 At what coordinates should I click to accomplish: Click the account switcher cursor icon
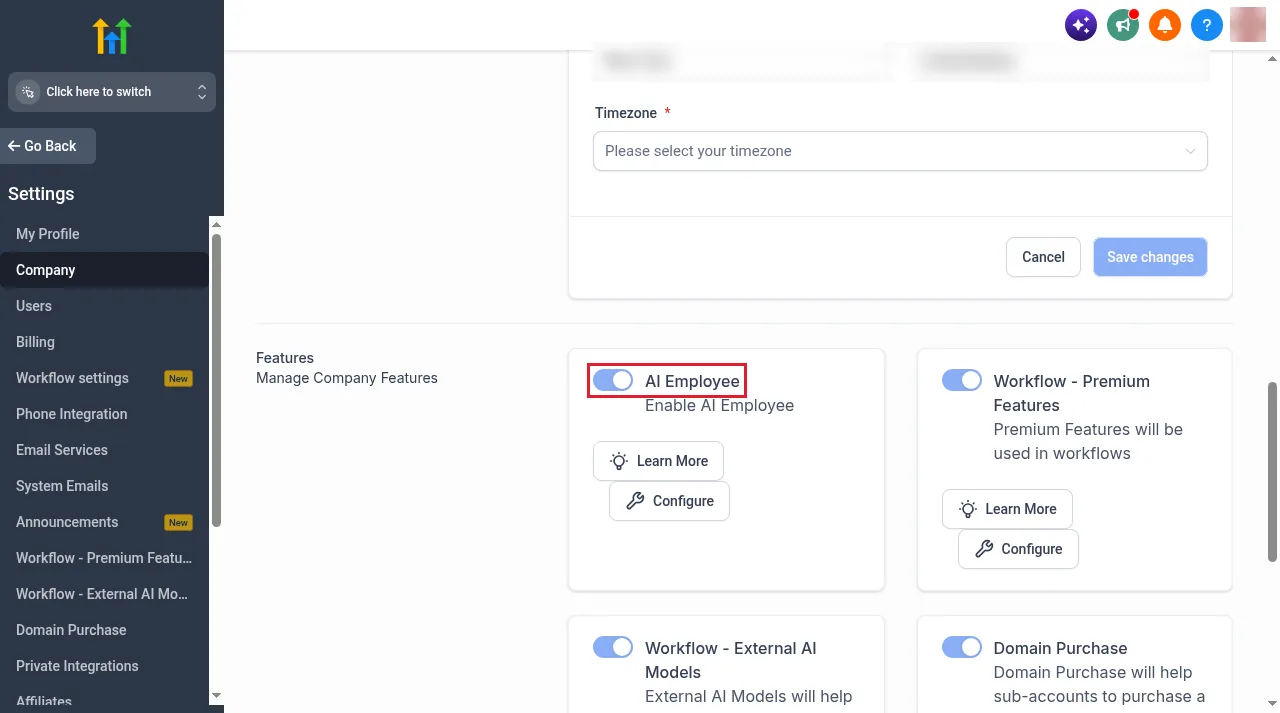click(x=28, y=92)
